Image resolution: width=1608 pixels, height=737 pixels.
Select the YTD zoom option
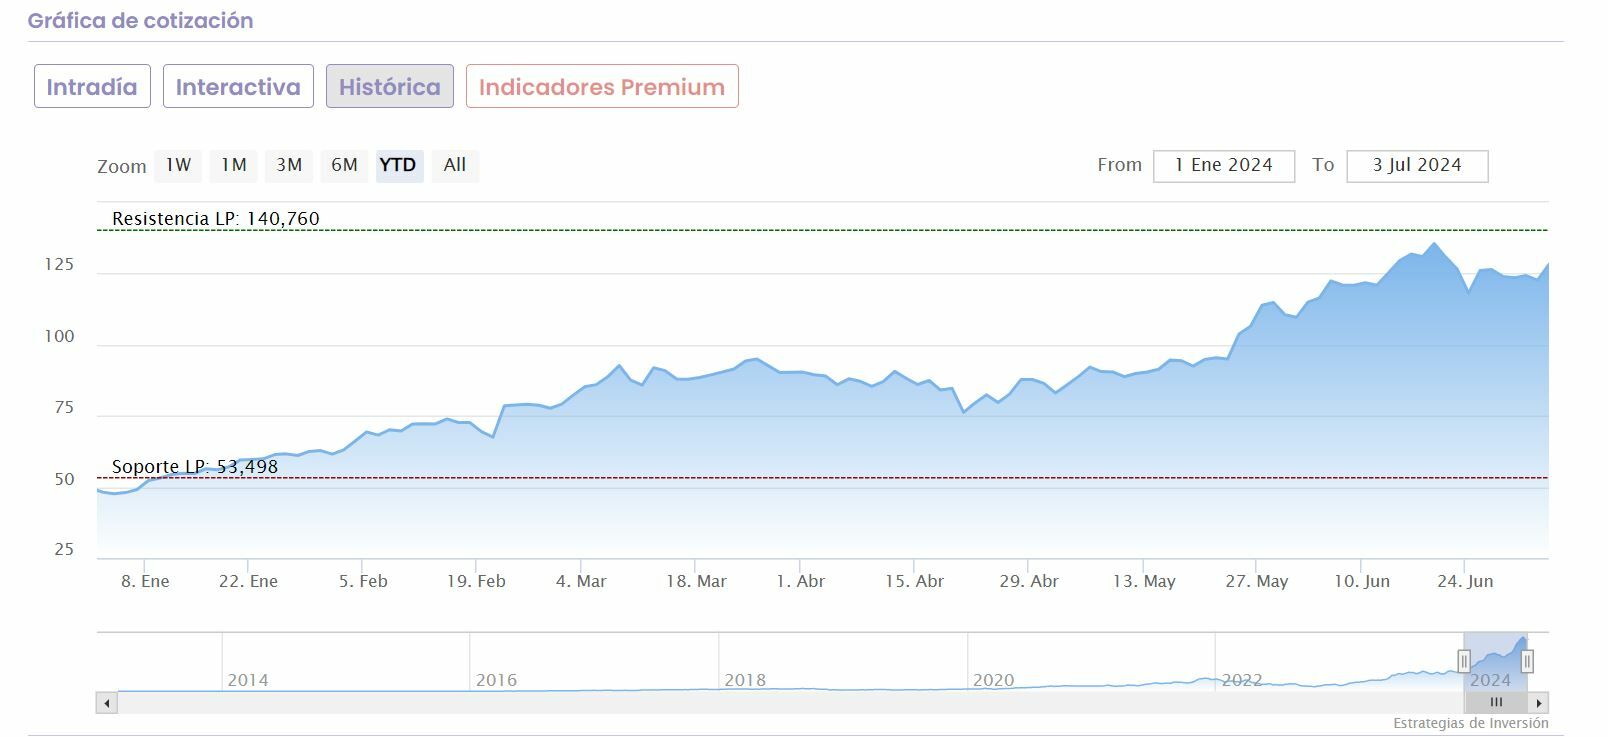[x=398, y=165]
